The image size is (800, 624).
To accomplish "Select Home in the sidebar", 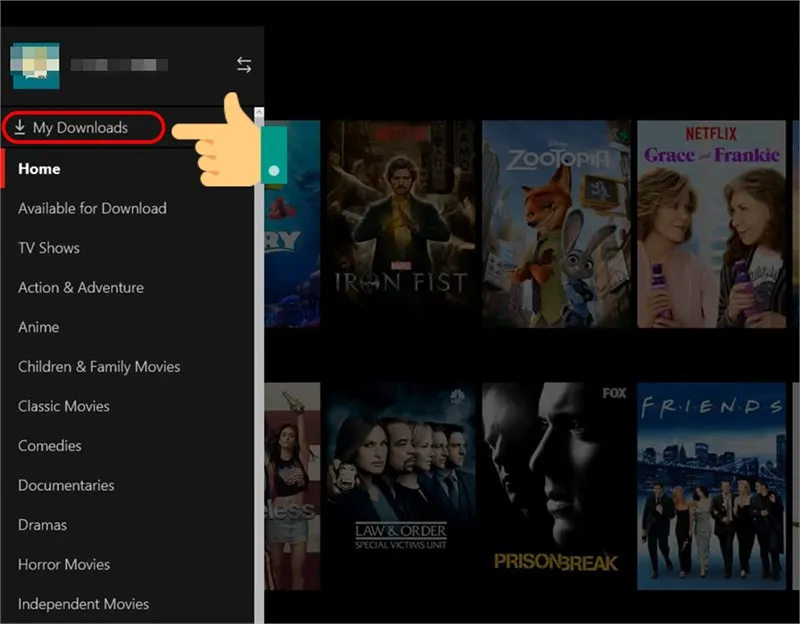I will 39,168.
